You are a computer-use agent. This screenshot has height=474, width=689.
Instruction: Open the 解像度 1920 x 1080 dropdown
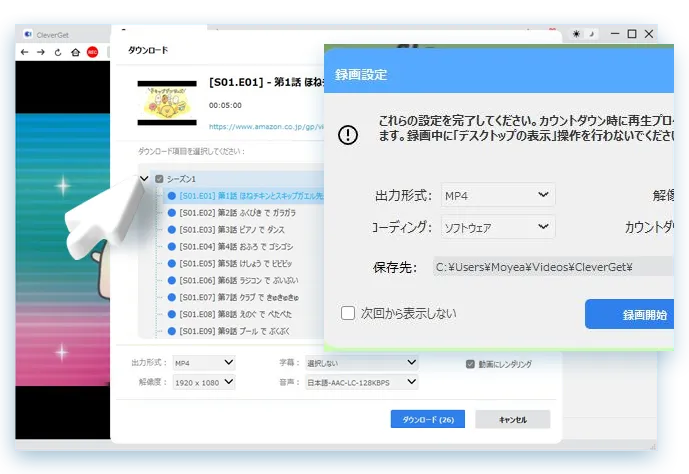pyautogui.click(x=204, y=382)
